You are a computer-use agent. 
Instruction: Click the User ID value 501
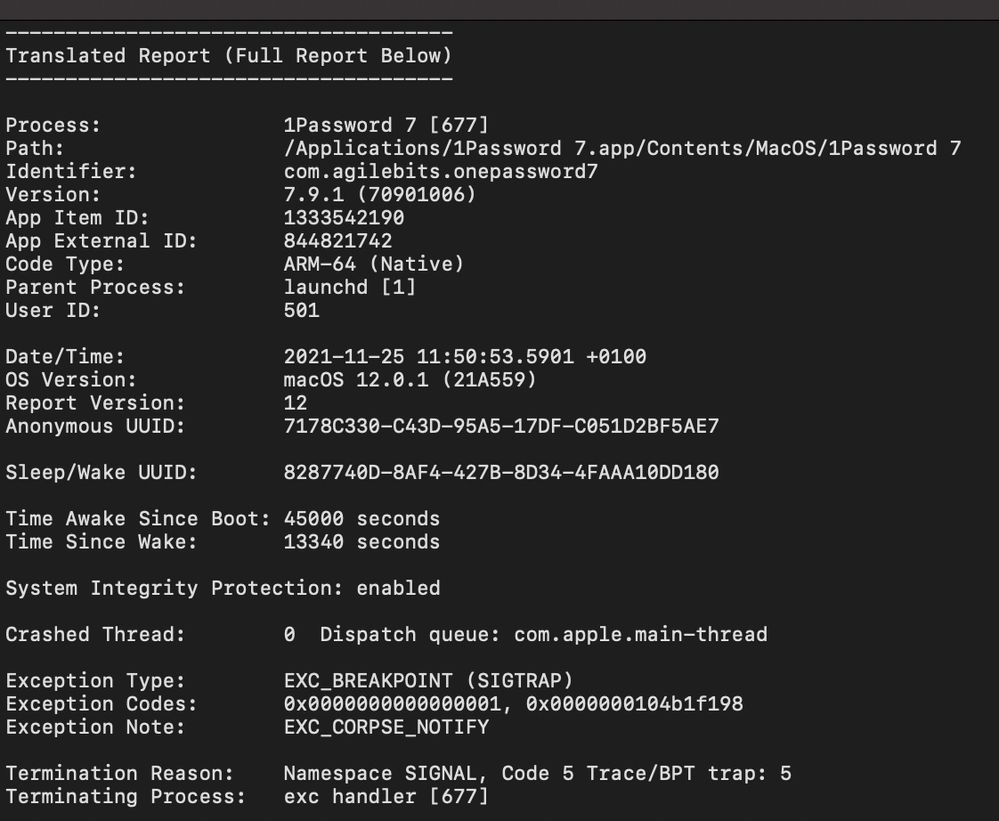pos(302,310)
